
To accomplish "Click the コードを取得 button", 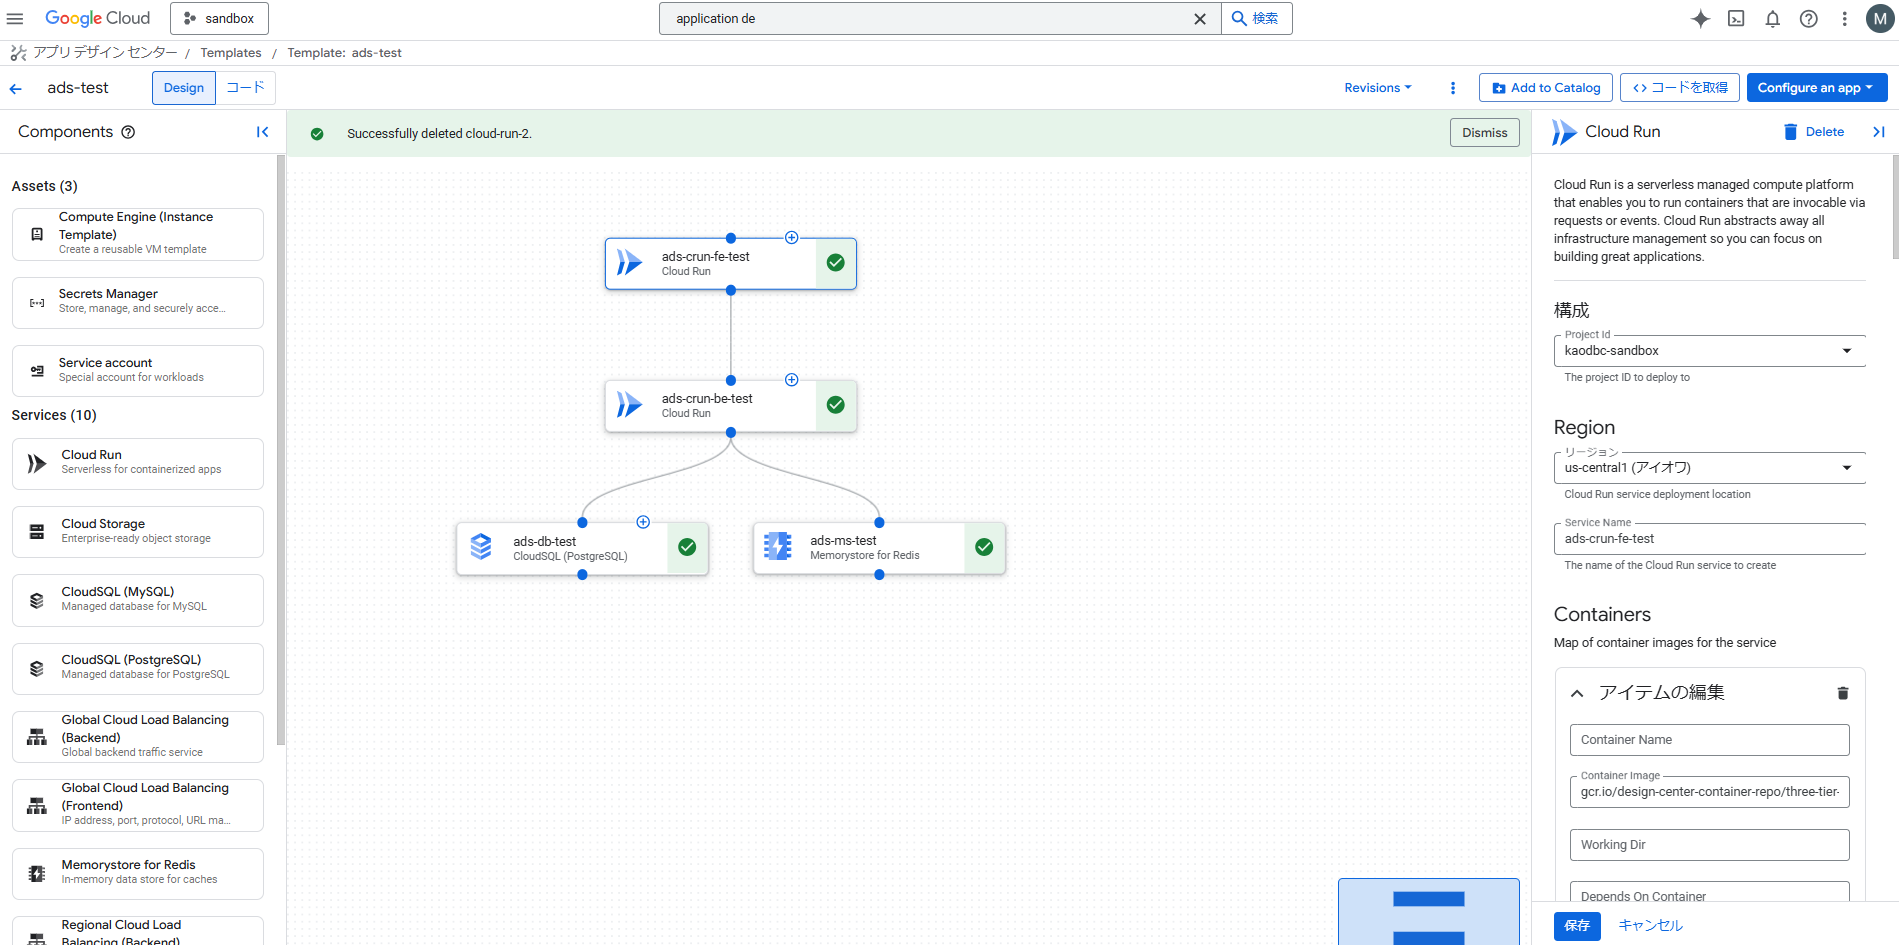I will [1680, 88].
